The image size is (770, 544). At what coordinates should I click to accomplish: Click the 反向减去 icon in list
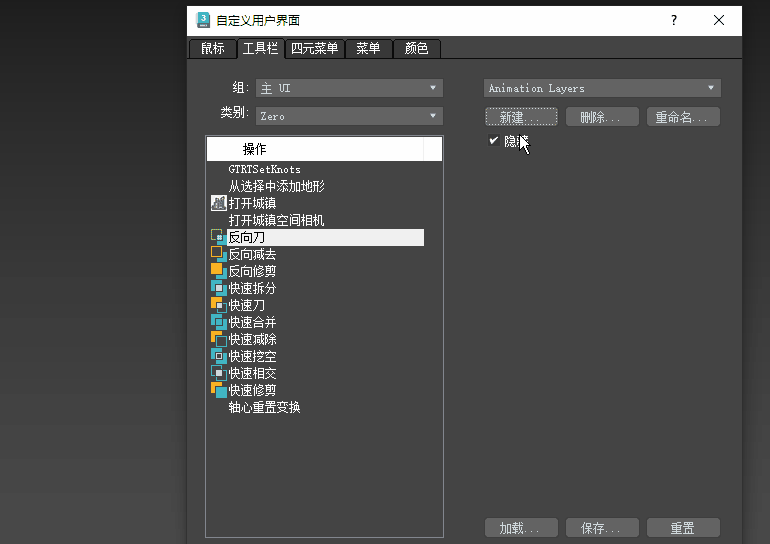pyautogui.click(x=218, y=254)
